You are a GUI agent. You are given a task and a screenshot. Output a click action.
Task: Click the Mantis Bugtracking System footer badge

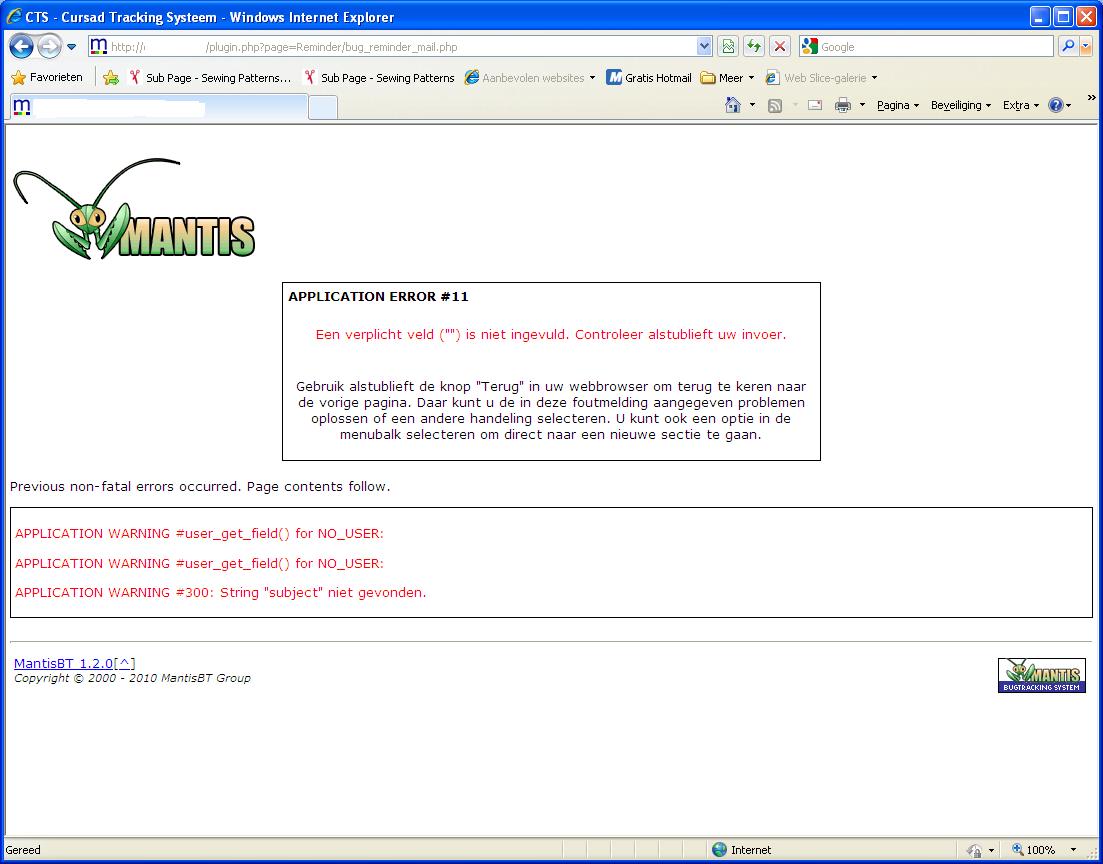pos(1041,675)
